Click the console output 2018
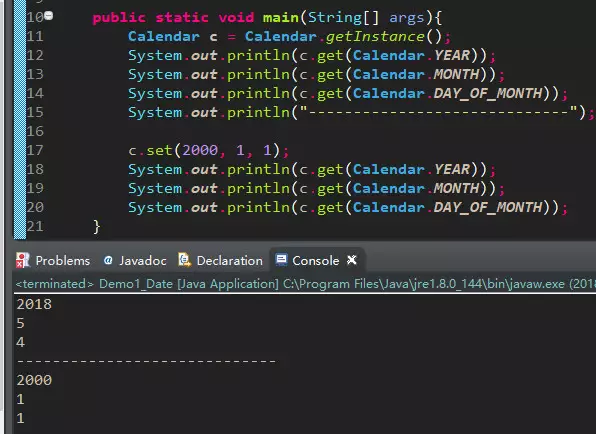 tap(34, 304)
